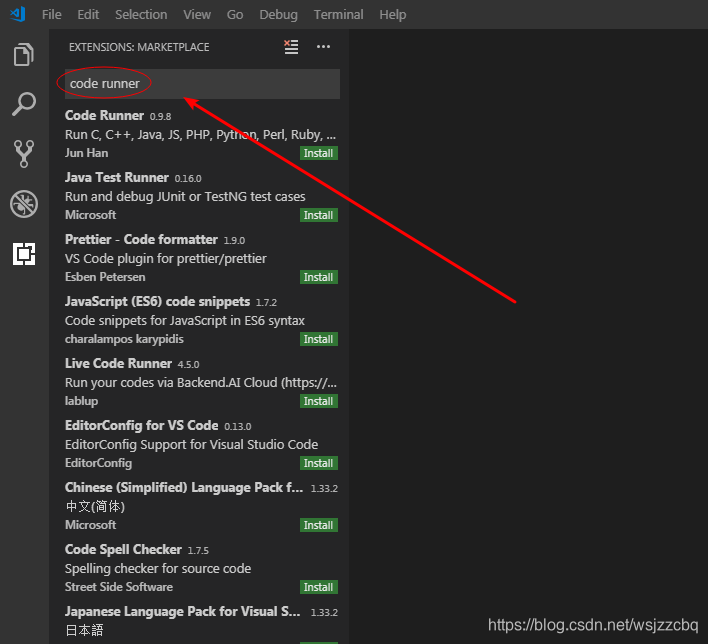Image resolution: width=708 pixels, height=644 pixels.
Task: Click description 'Run and debug JUnit or TestNG test cases'
Action: coord(185,196)
